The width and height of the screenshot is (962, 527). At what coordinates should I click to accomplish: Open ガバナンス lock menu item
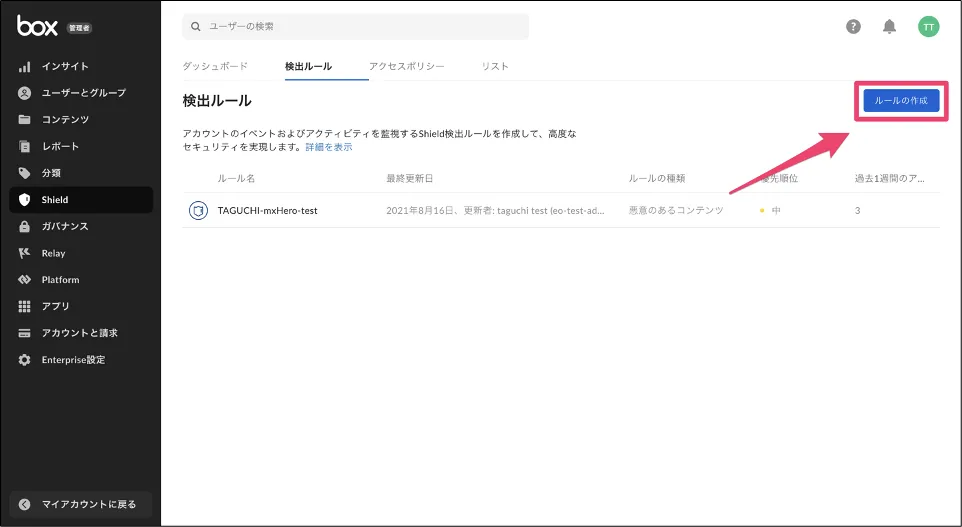click(x=64, y=226)
